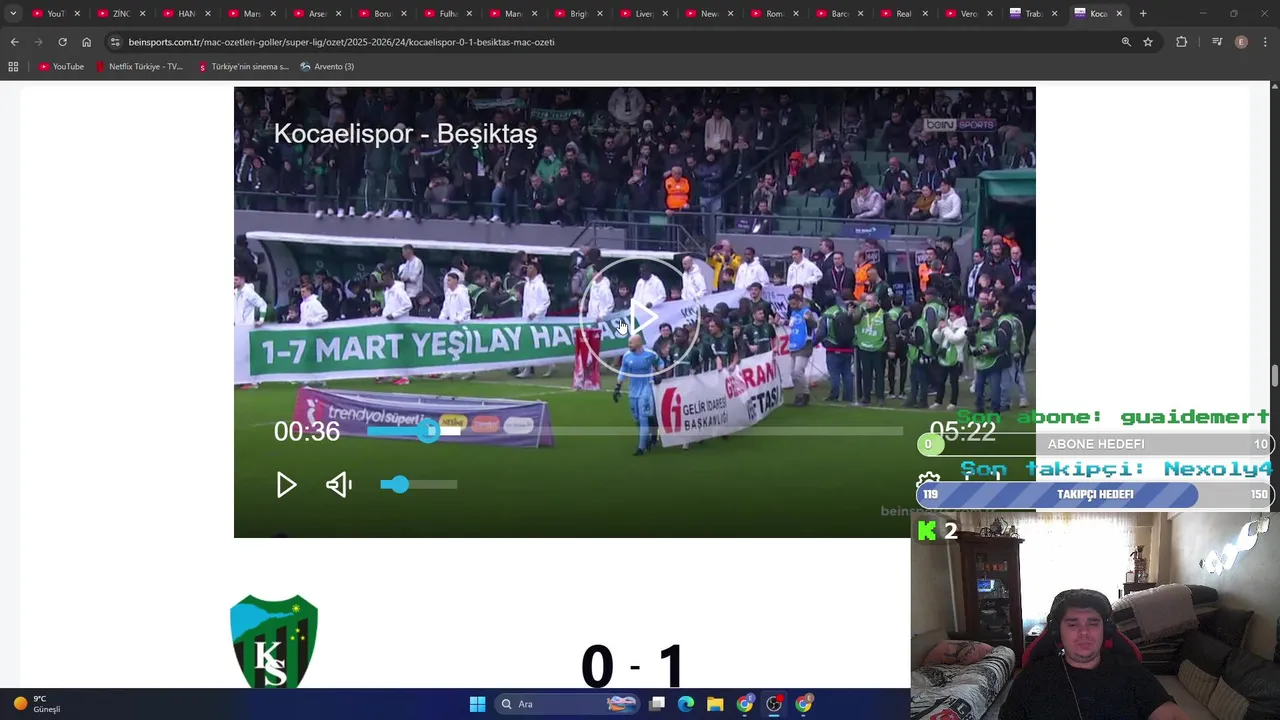Open the browser home page
The image size is (1280, 720).
[x=86, y=42]
